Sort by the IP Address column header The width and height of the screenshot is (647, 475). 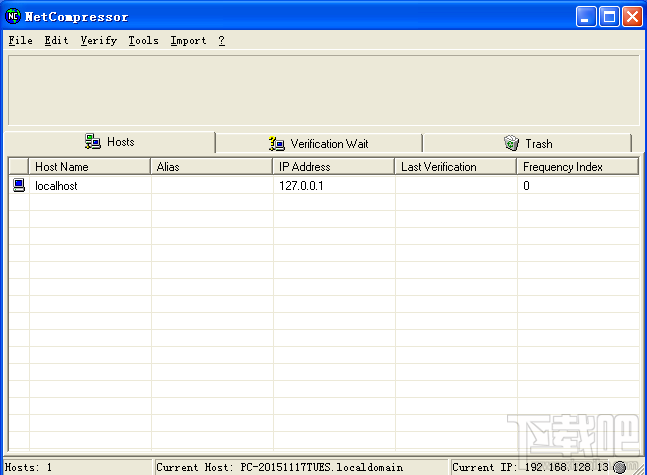point(333,167)
